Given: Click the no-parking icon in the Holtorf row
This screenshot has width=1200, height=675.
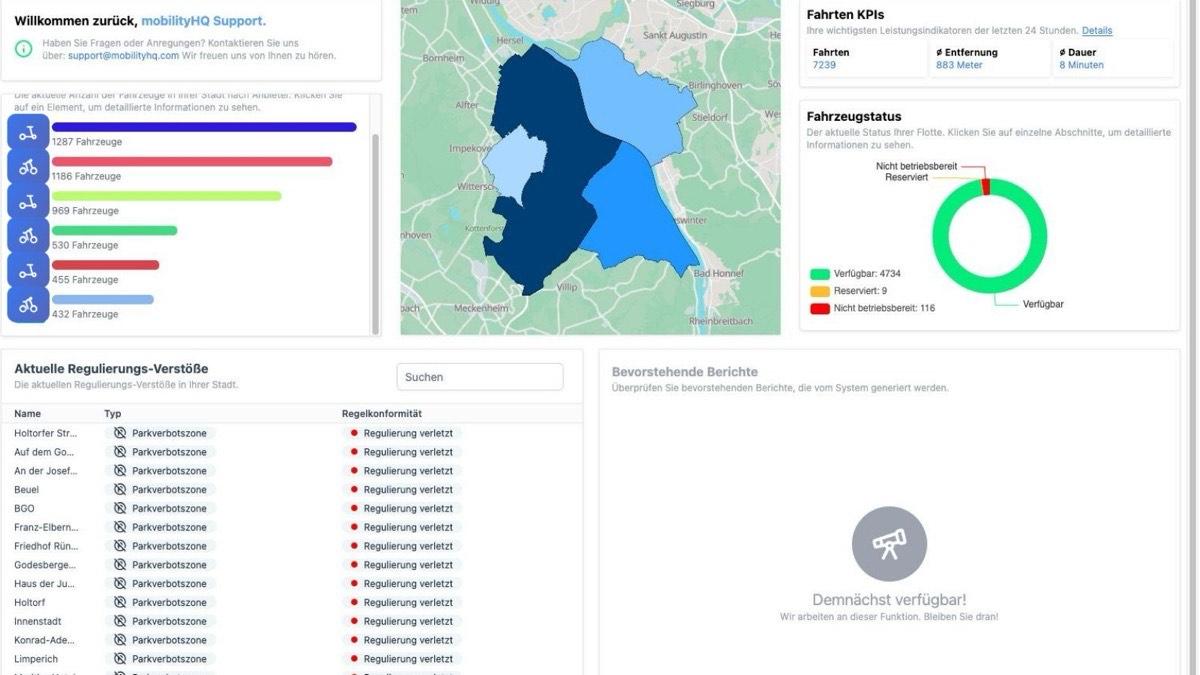Looking at the screenshot, I should coord(120,602).
